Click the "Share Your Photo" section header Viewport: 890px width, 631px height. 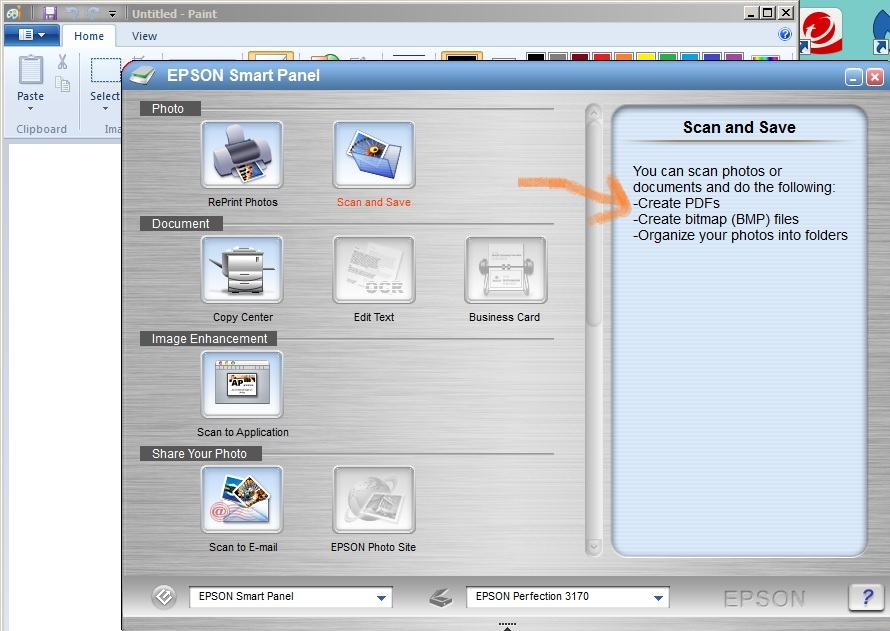[201, 453]
